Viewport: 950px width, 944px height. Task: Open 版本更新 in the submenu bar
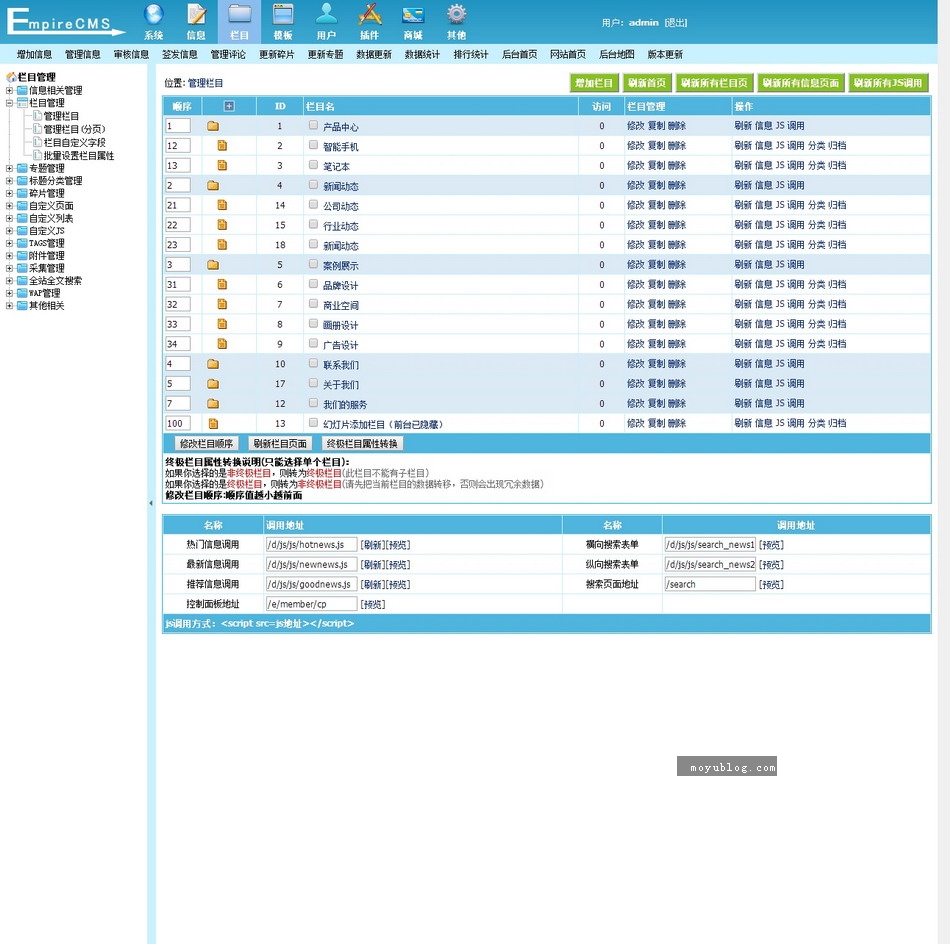pos(665,55)
